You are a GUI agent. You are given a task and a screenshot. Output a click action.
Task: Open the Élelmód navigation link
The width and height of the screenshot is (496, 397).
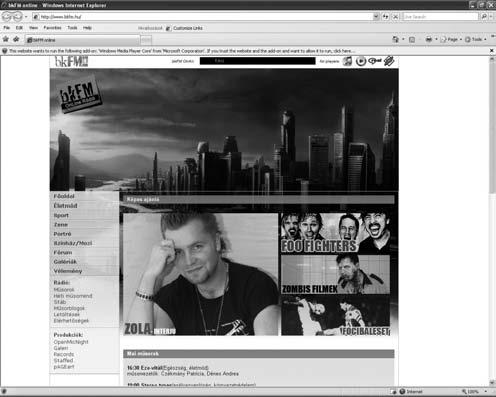[x=65, y=206]
